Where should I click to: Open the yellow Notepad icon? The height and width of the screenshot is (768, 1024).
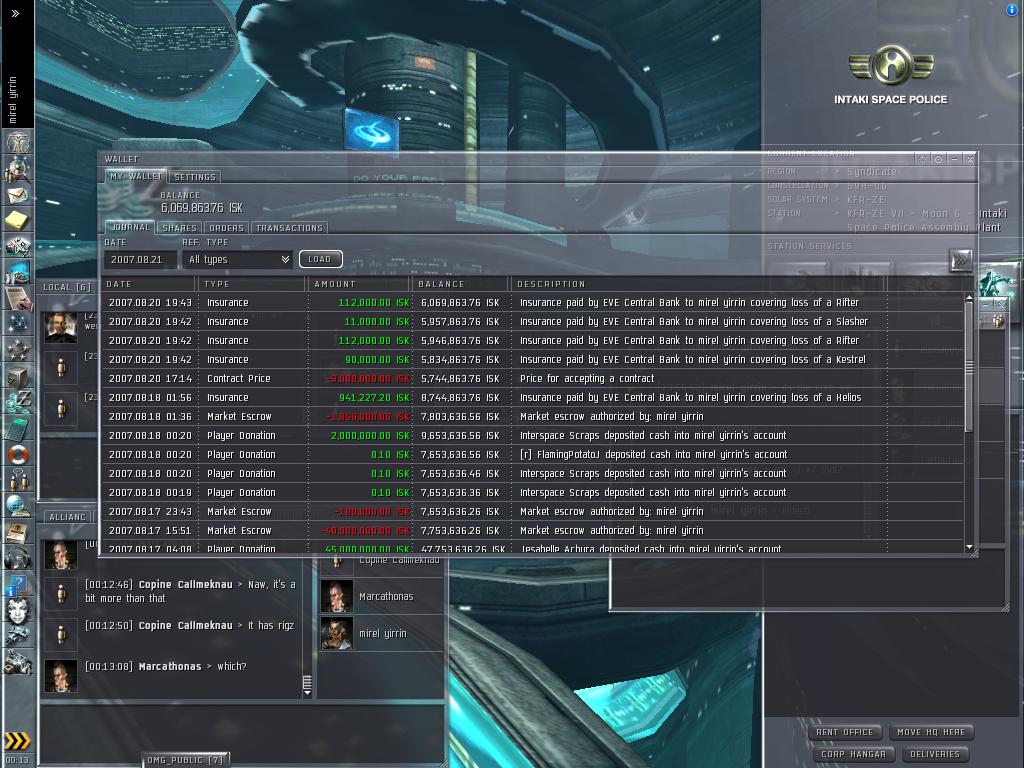(18, 220)
